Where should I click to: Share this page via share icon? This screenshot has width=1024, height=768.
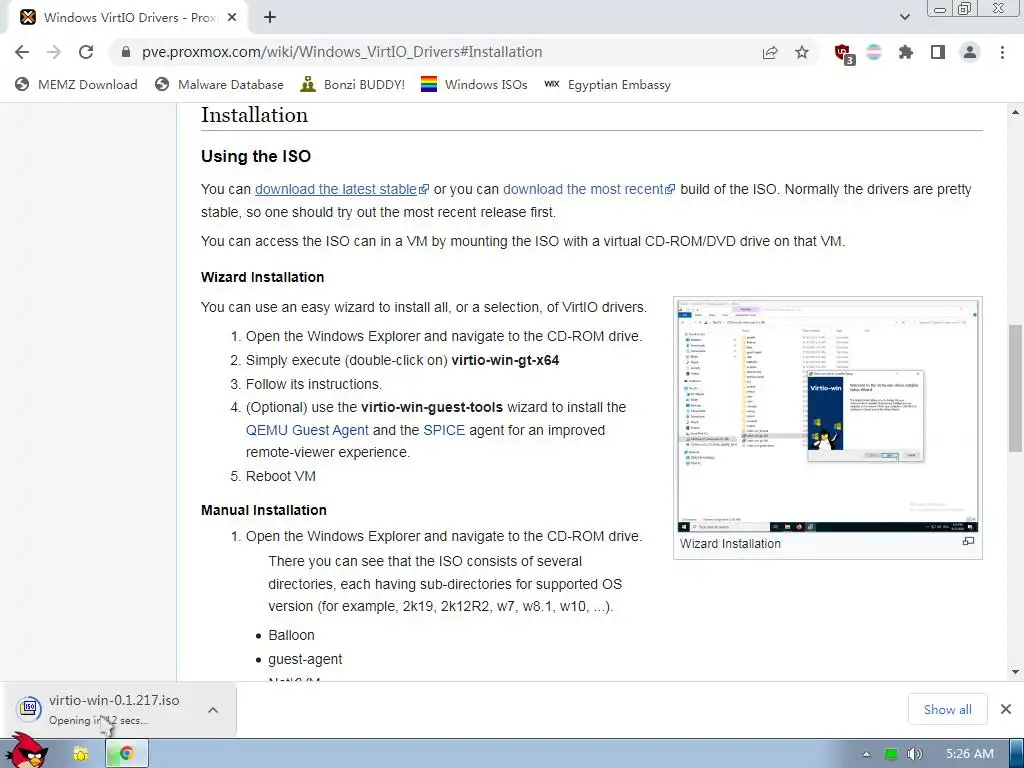[770, 52]
